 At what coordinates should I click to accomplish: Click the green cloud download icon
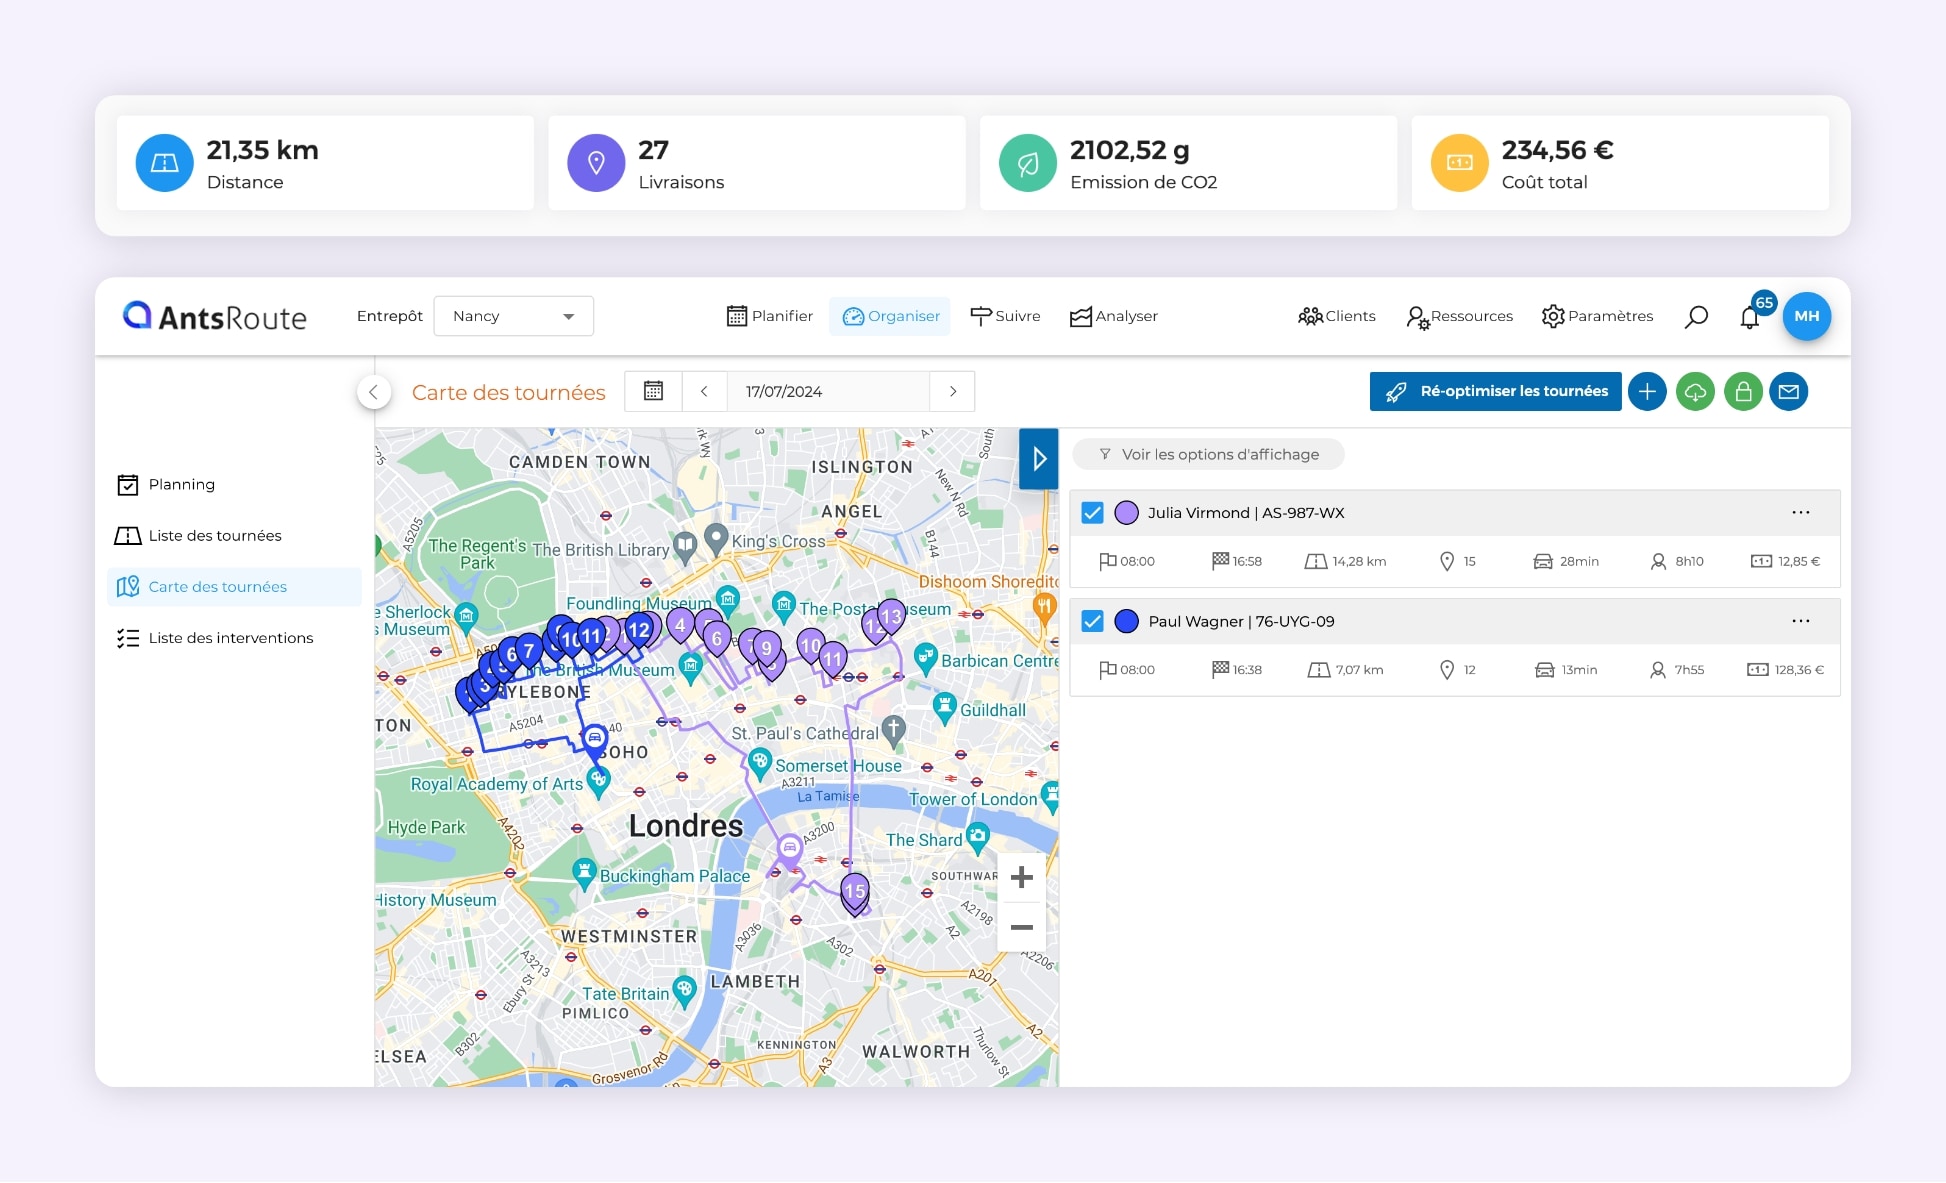pos(1695,392)
